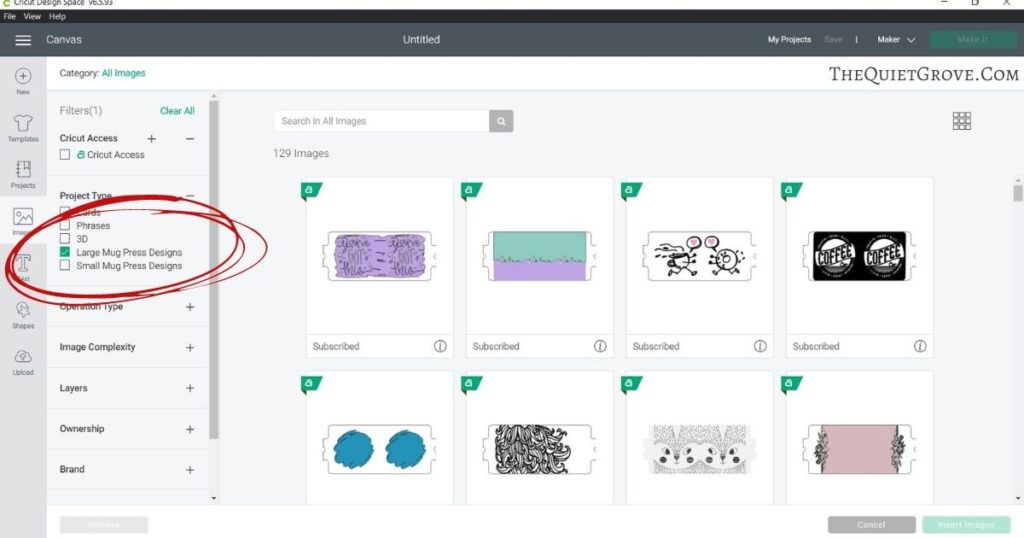Image resolution: width=1024 pixels, height=538 pixels.
Task: Open the File menu
Action: [9, 16]
